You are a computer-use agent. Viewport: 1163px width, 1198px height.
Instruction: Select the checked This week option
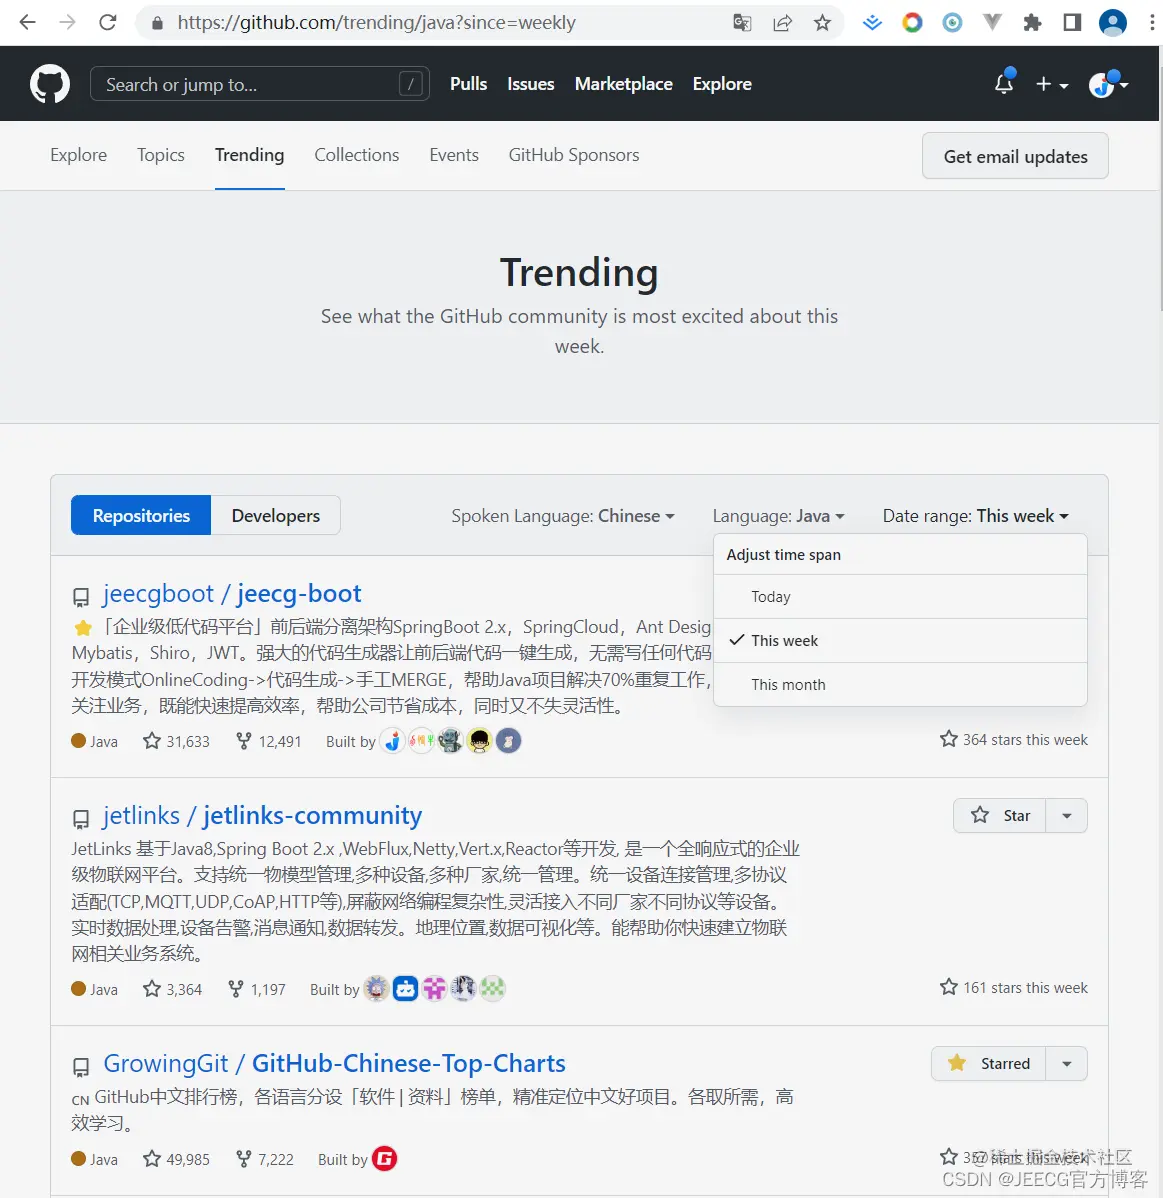(784, 640)
